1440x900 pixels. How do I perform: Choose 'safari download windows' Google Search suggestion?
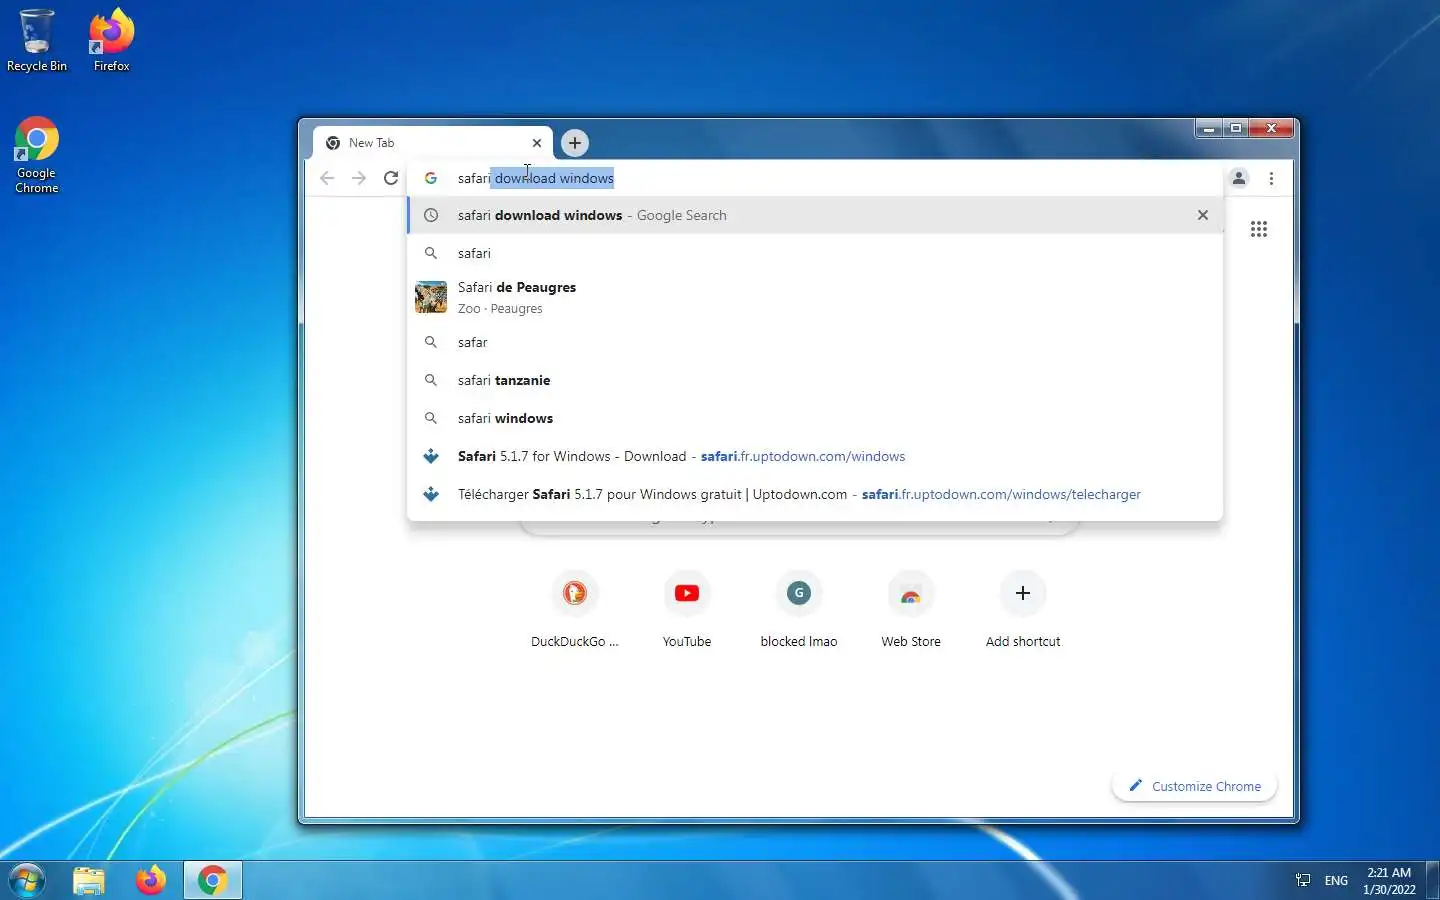[815, 215]
